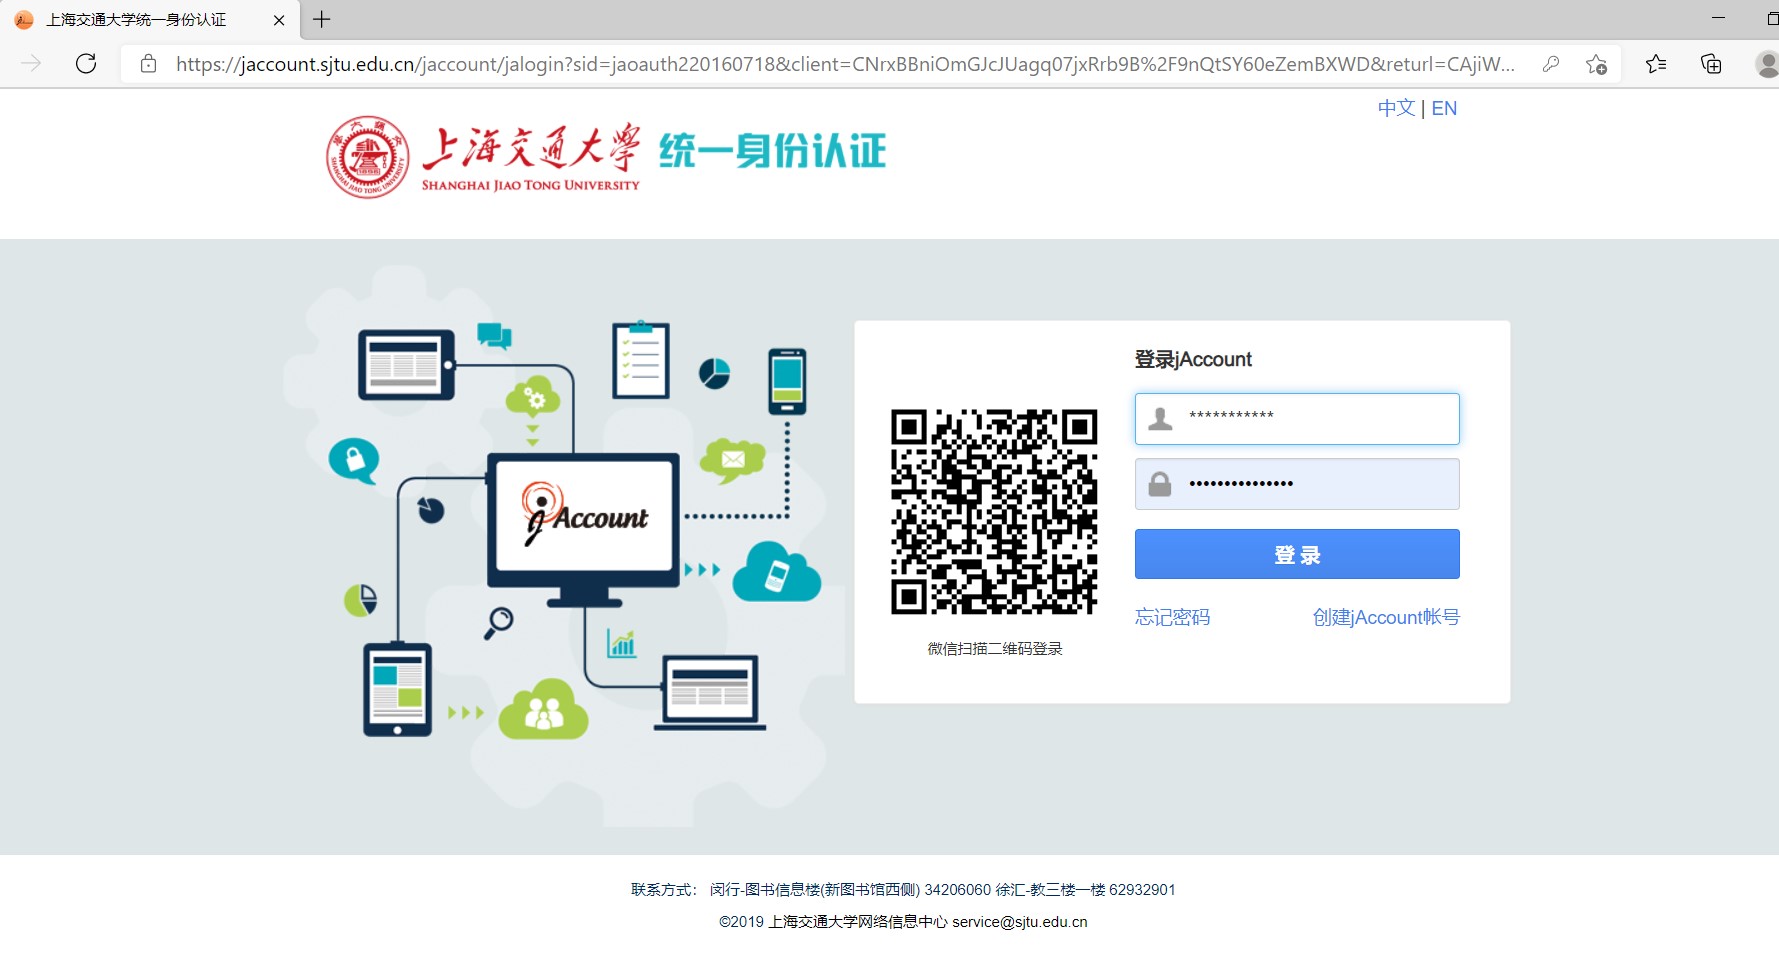Open the browser profile avatar
Image resolution: width=1779 pixels, height=969 pixels.
point(1767,64)
